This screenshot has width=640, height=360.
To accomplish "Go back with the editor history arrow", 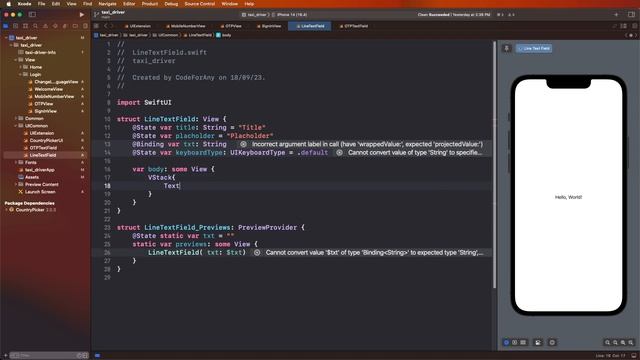I will coord(105,26).
